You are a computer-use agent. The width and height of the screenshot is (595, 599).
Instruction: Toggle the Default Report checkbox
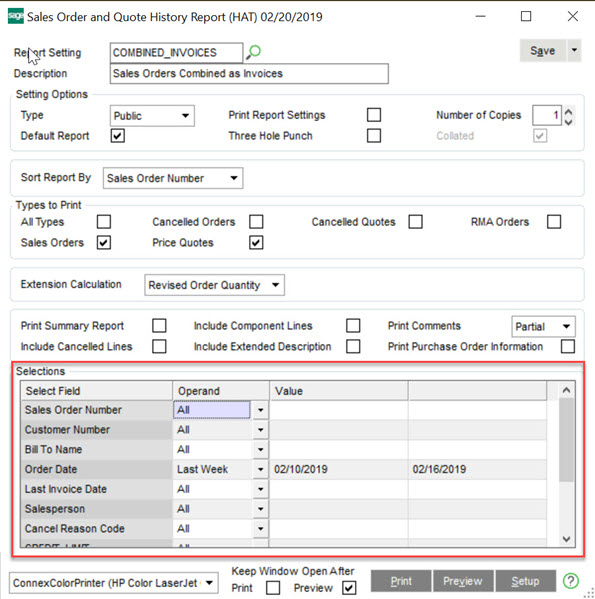click(118, 136)
